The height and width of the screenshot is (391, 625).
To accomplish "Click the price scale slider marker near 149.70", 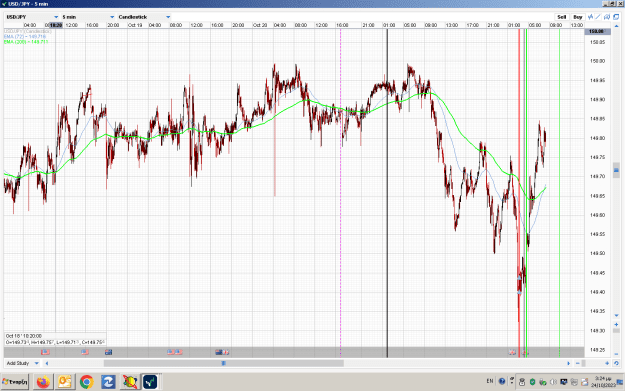I will tap(616, 170).
